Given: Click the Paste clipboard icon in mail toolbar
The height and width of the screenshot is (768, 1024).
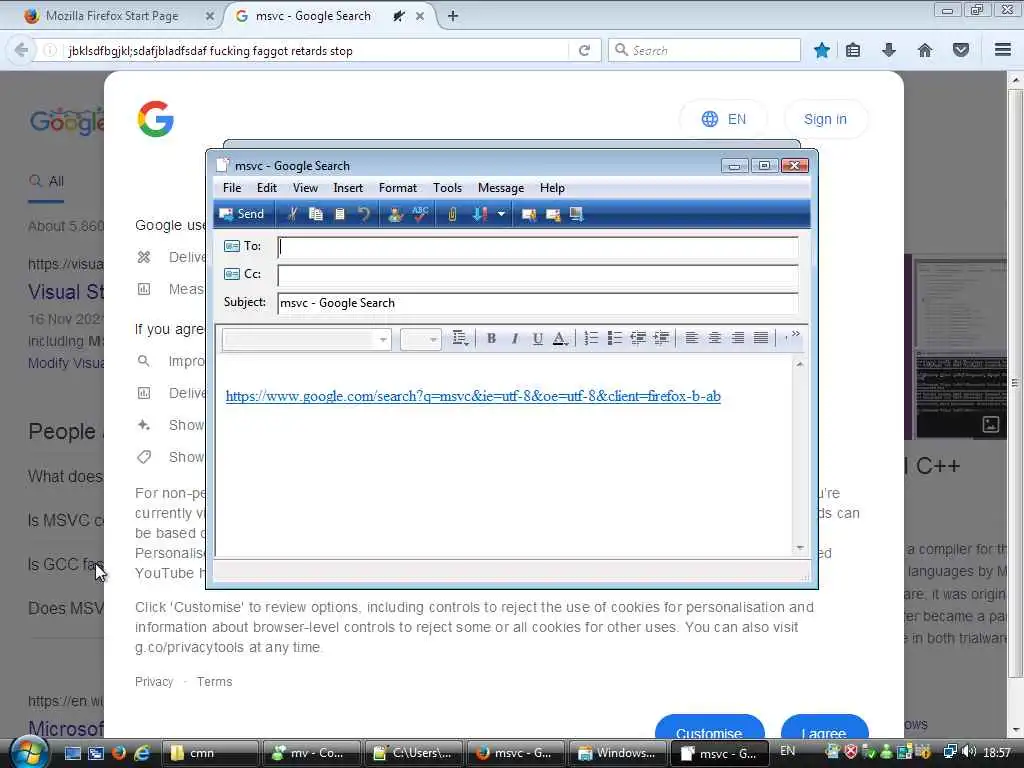Looking at the screenshot, I should (x=340, y=214).
